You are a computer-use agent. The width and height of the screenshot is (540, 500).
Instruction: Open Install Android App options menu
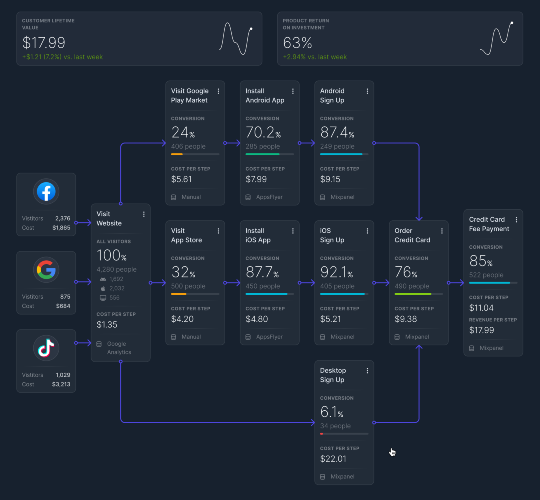[293, 91]
